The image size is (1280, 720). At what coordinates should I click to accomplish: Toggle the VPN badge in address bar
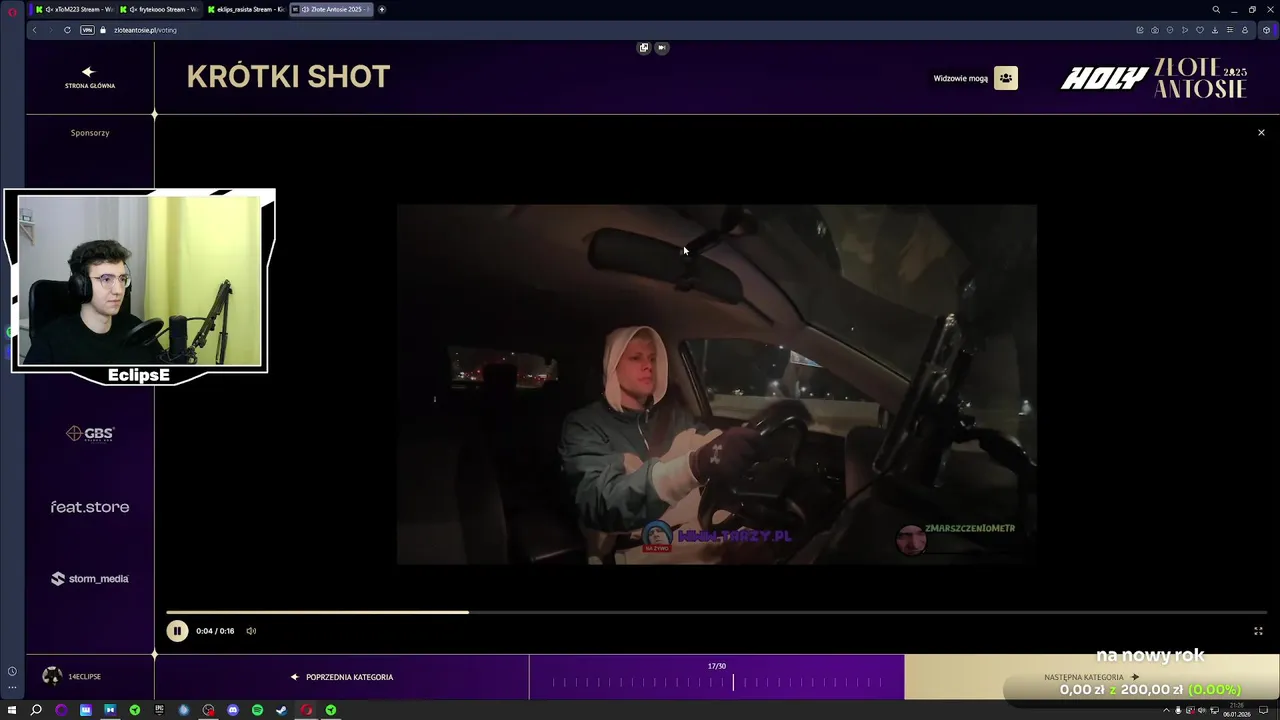(x=87, y=30)
